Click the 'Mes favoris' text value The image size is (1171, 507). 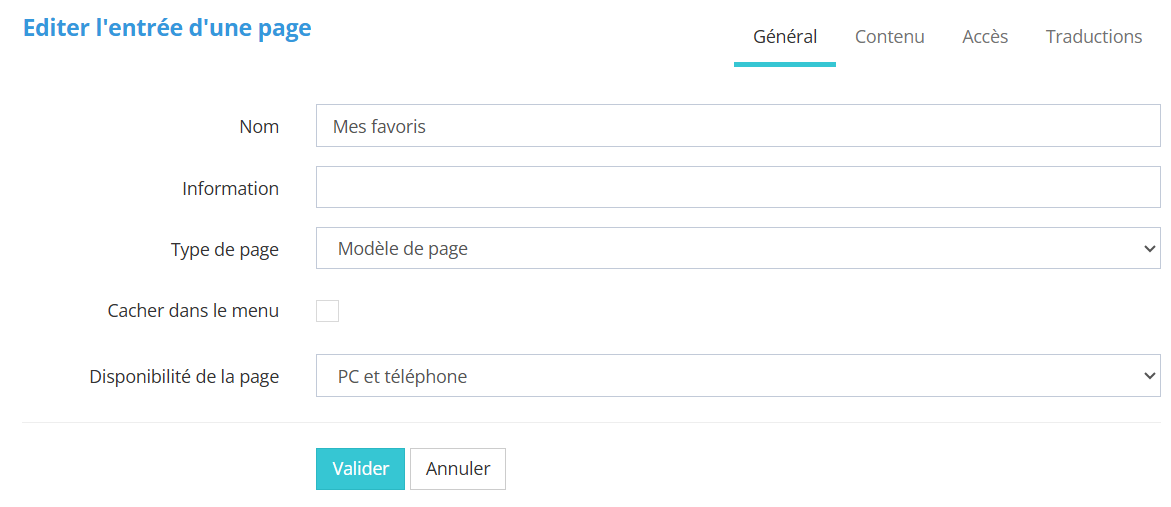tap(380, 127)
